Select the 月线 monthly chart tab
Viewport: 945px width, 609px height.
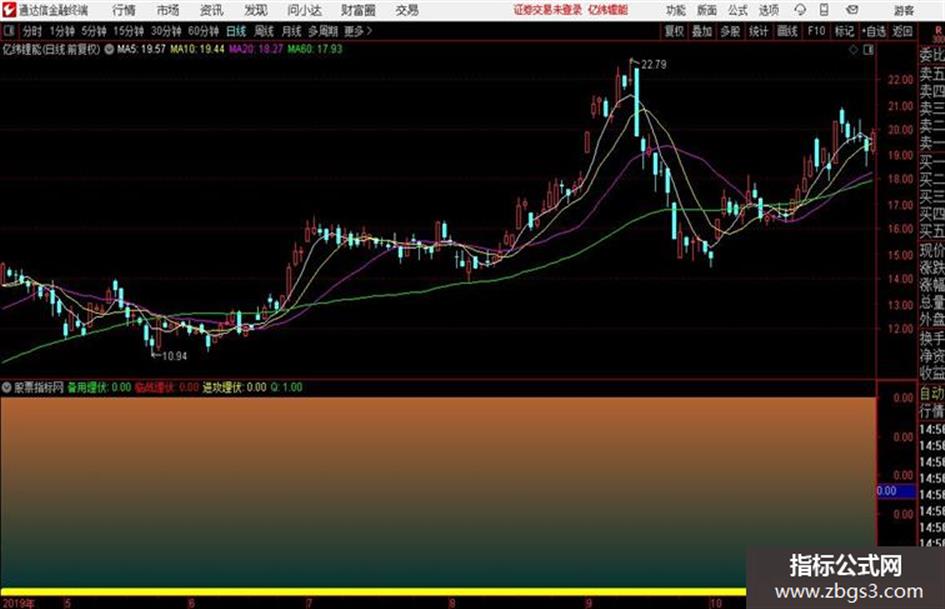pos(292,31)
